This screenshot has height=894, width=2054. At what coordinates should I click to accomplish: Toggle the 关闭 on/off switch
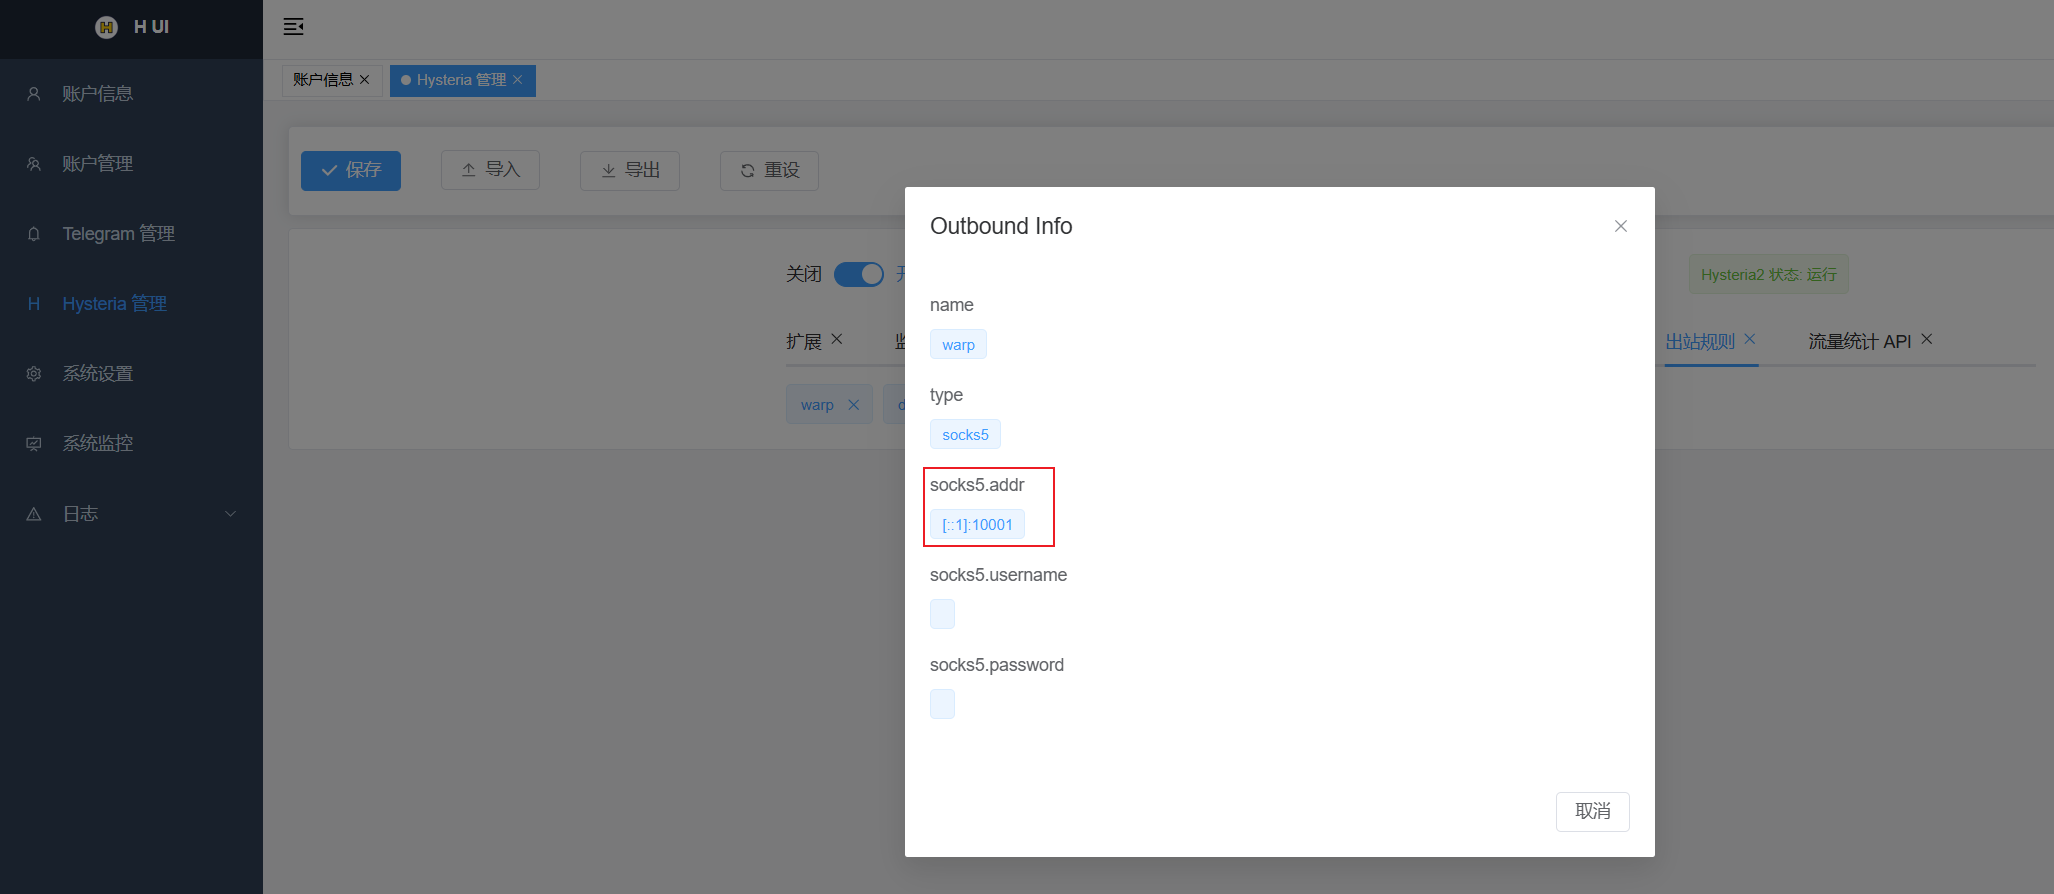859,274
